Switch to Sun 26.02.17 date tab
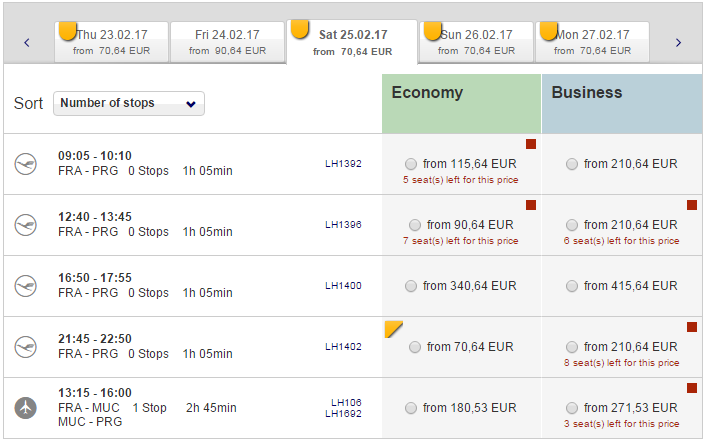The width and height of the screenshot is (712, 445). [477, 42]
